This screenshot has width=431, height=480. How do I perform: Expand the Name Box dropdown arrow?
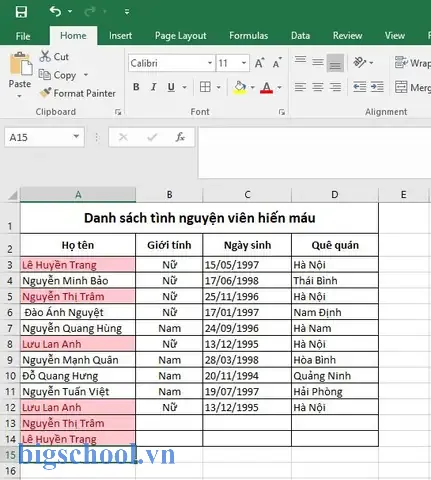pos(76,137)
